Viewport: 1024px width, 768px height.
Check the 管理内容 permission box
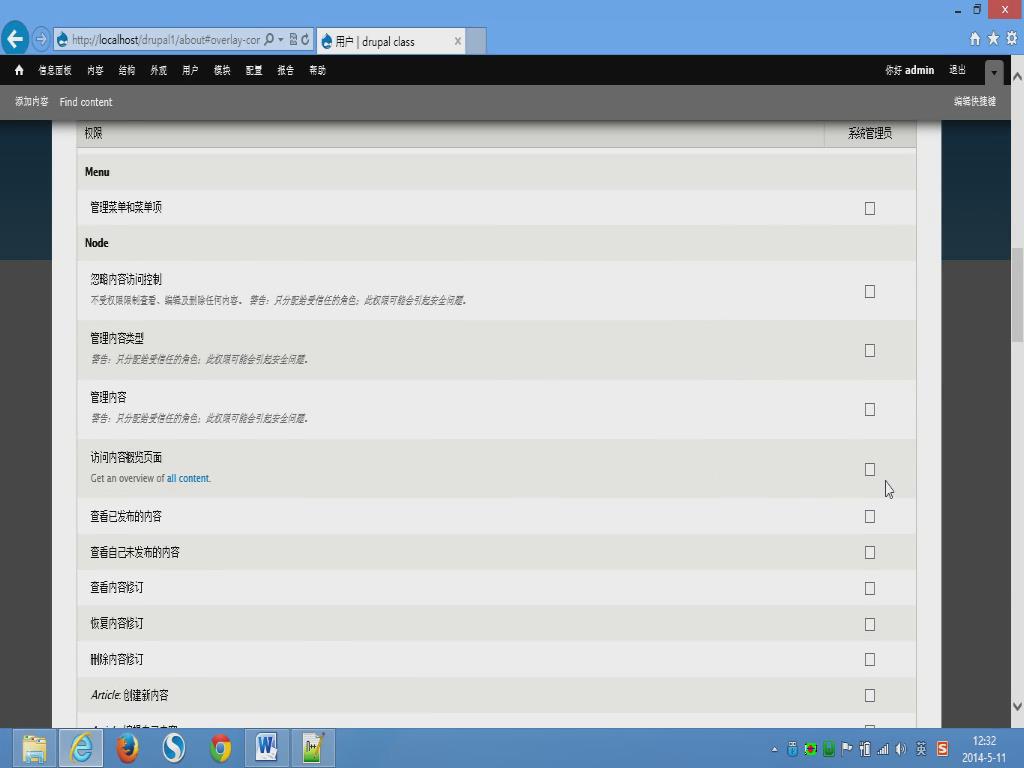tap(870, 409)
